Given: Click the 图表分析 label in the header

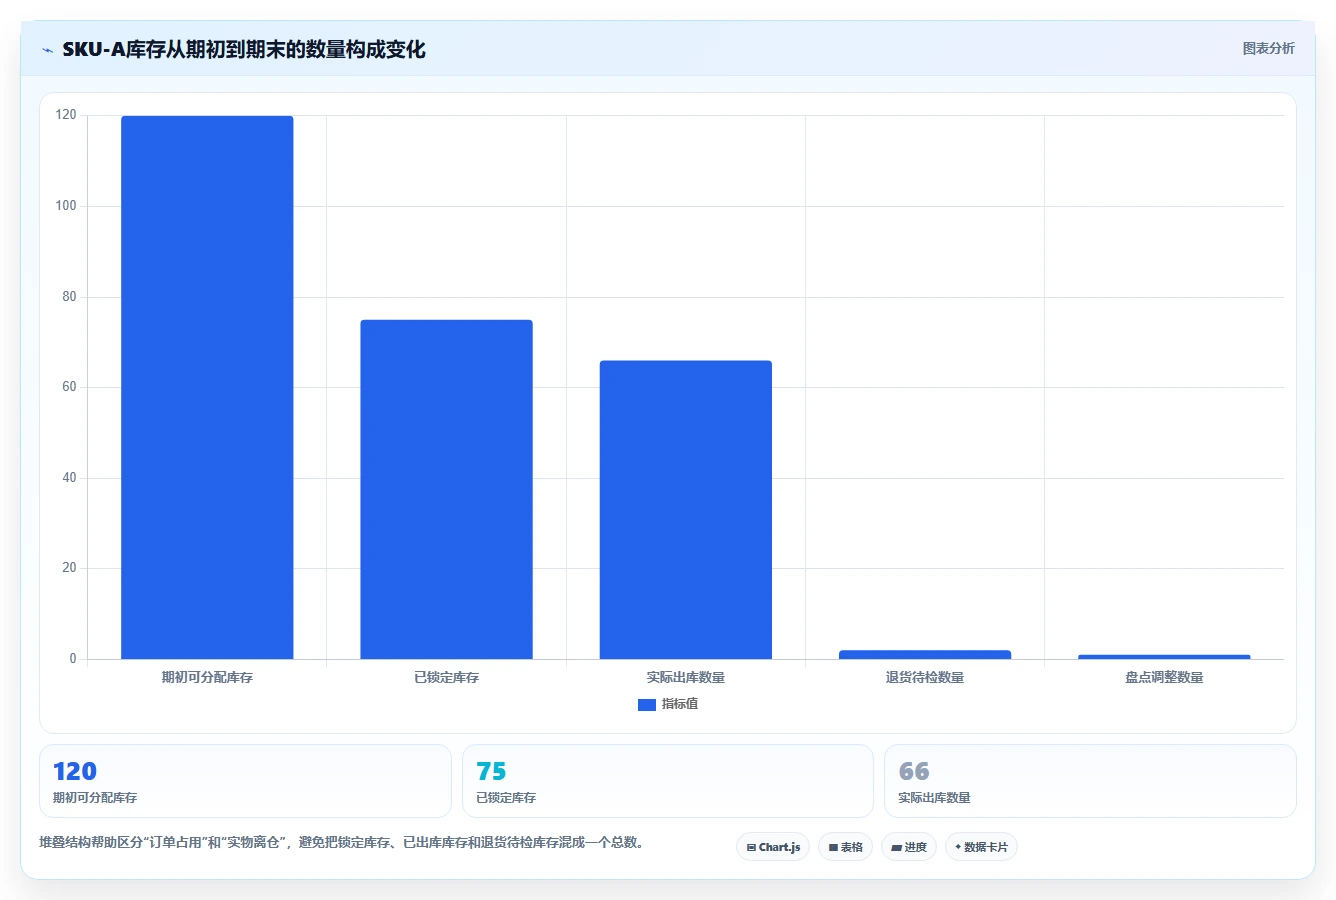Looking at the screenshot, I should [1268, 48].
